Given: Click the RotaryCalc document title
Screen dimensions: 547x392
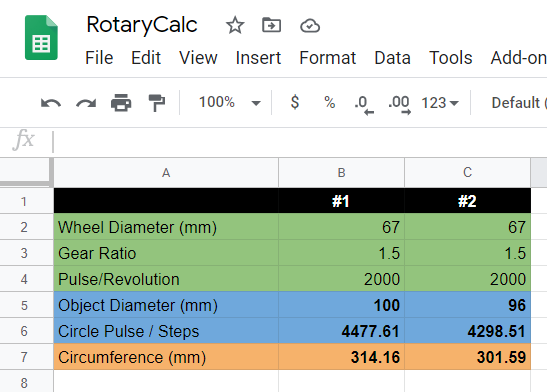Looking at the screenshot, I should tap(142, 25).
